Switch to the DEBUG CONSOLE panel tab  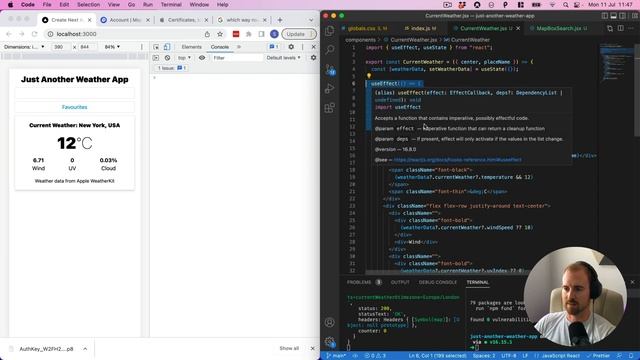coord(438,282)
